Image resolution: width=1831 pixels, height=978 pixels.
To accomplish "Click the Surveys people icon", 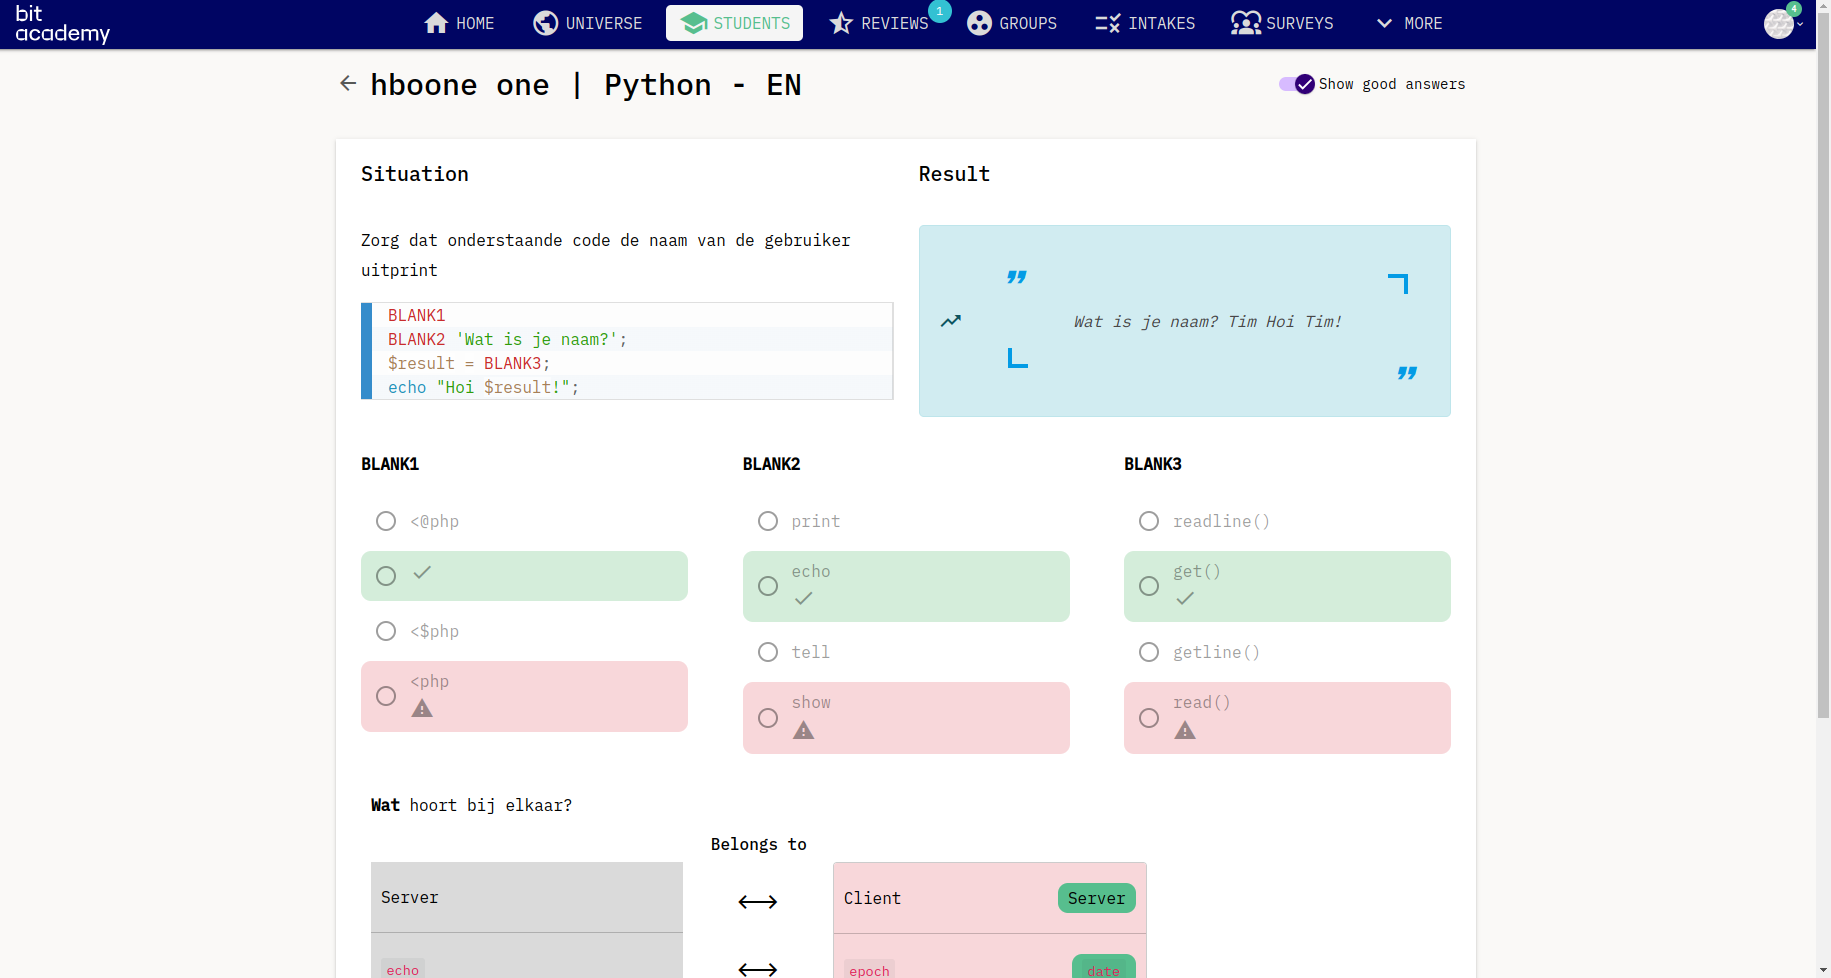I will pos(1246,23).
